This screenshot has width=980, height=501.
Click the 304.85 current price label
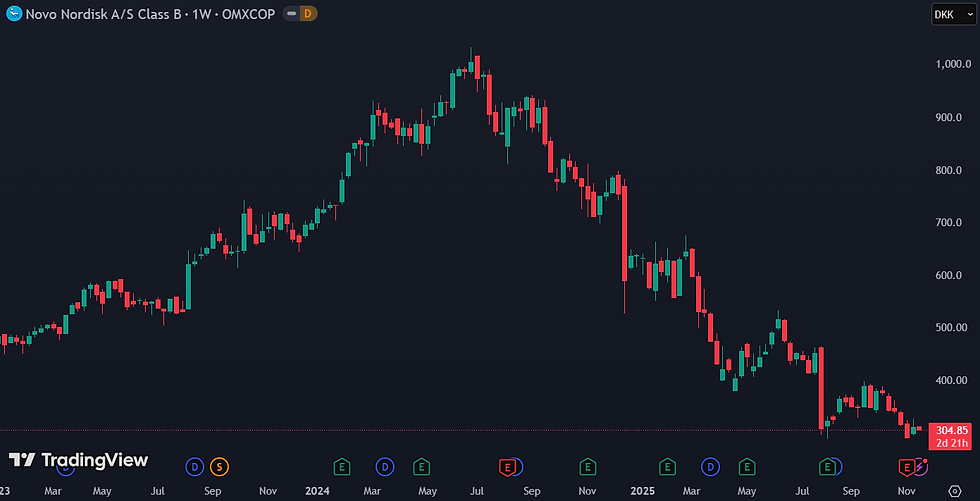pyautogui.click(x=952, y=430)
